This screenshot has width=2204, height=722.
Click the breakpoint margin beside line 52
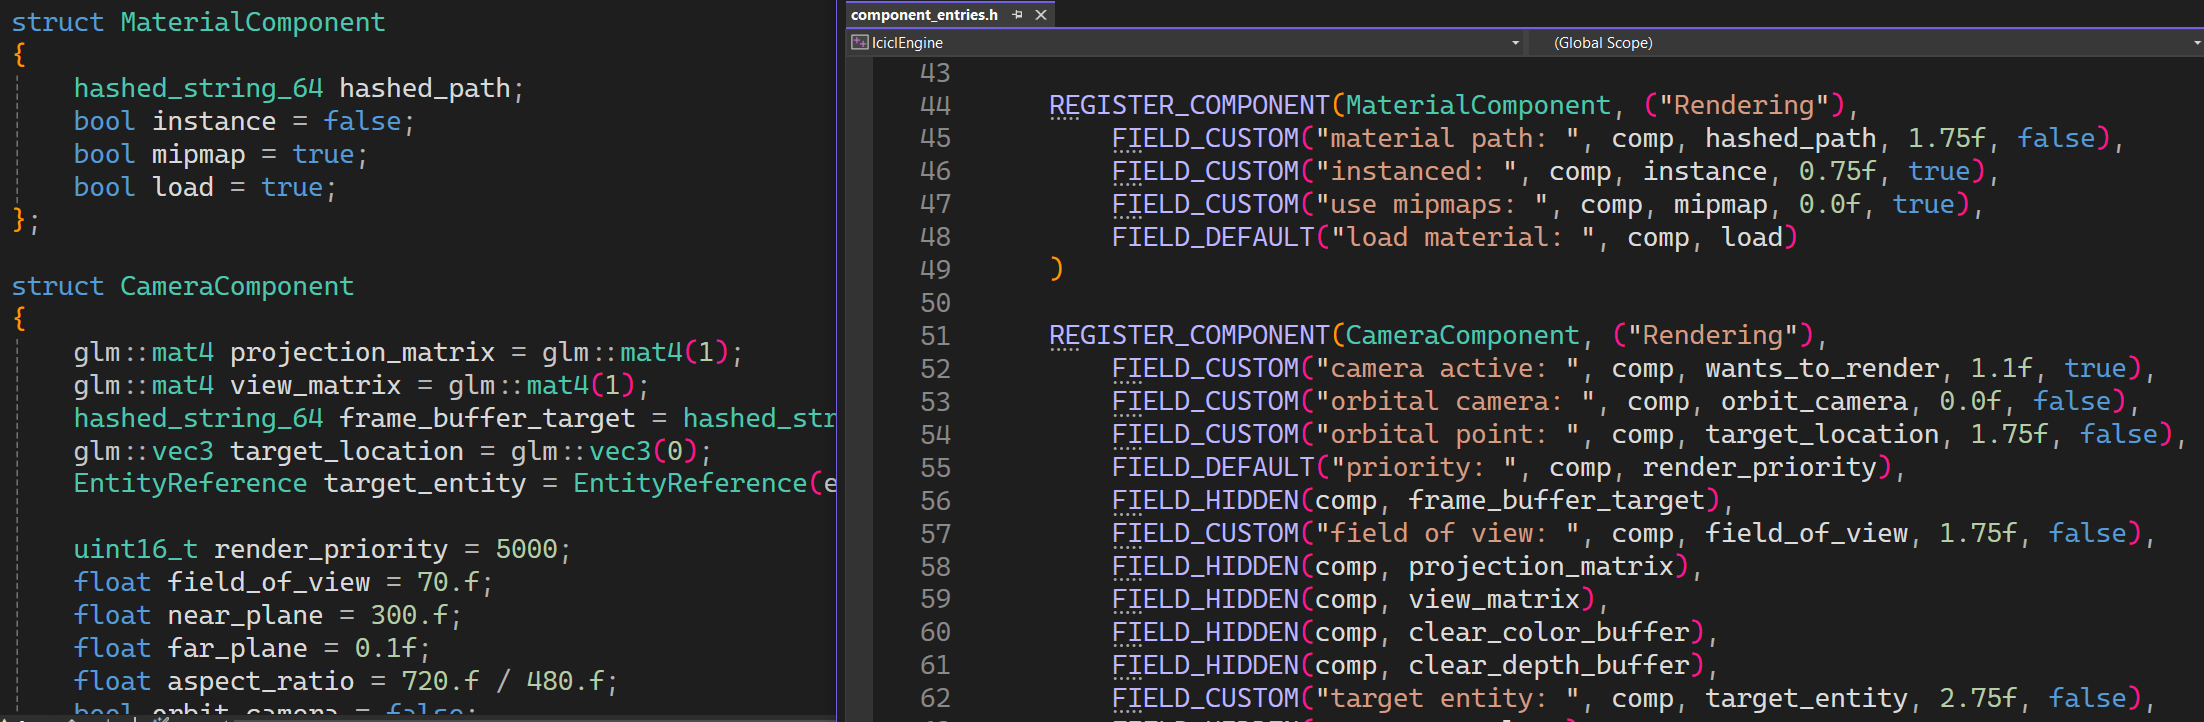click(858, 369)
